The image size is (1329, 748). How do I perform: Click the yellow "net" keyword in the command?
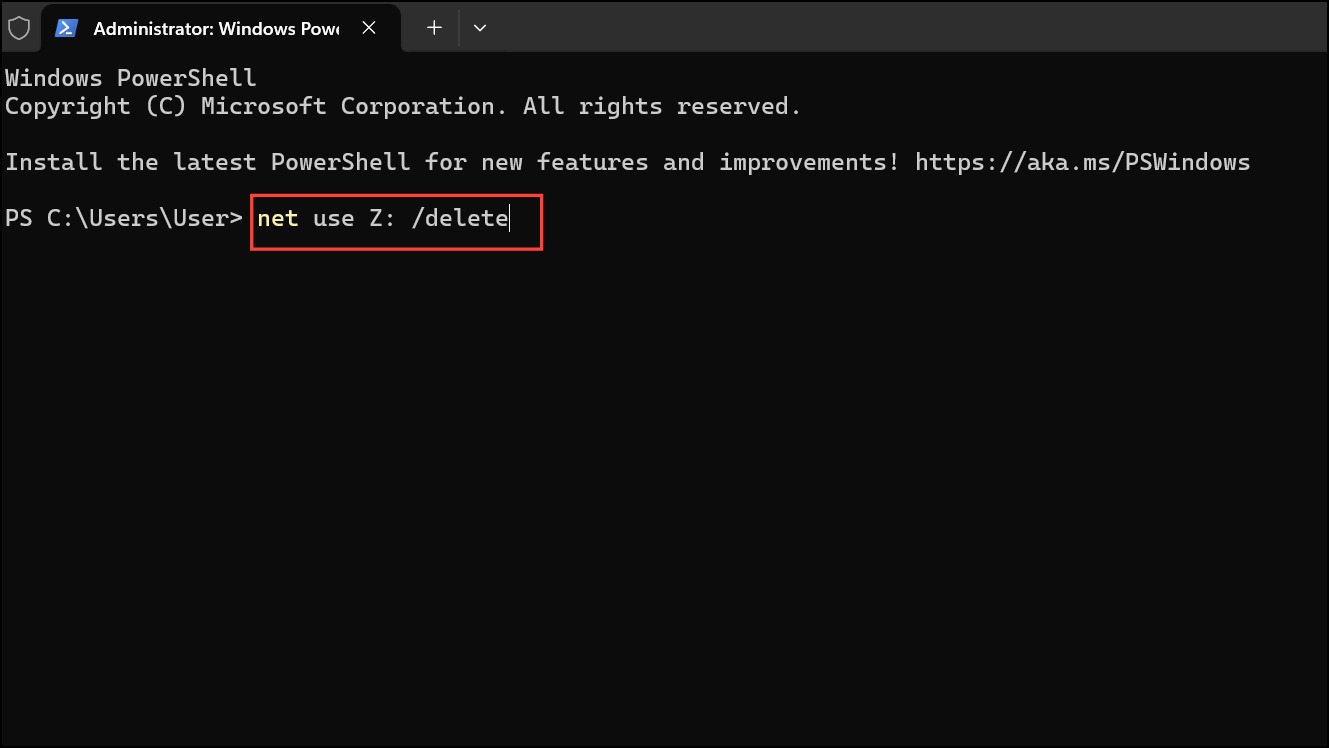tap(278, 218)
